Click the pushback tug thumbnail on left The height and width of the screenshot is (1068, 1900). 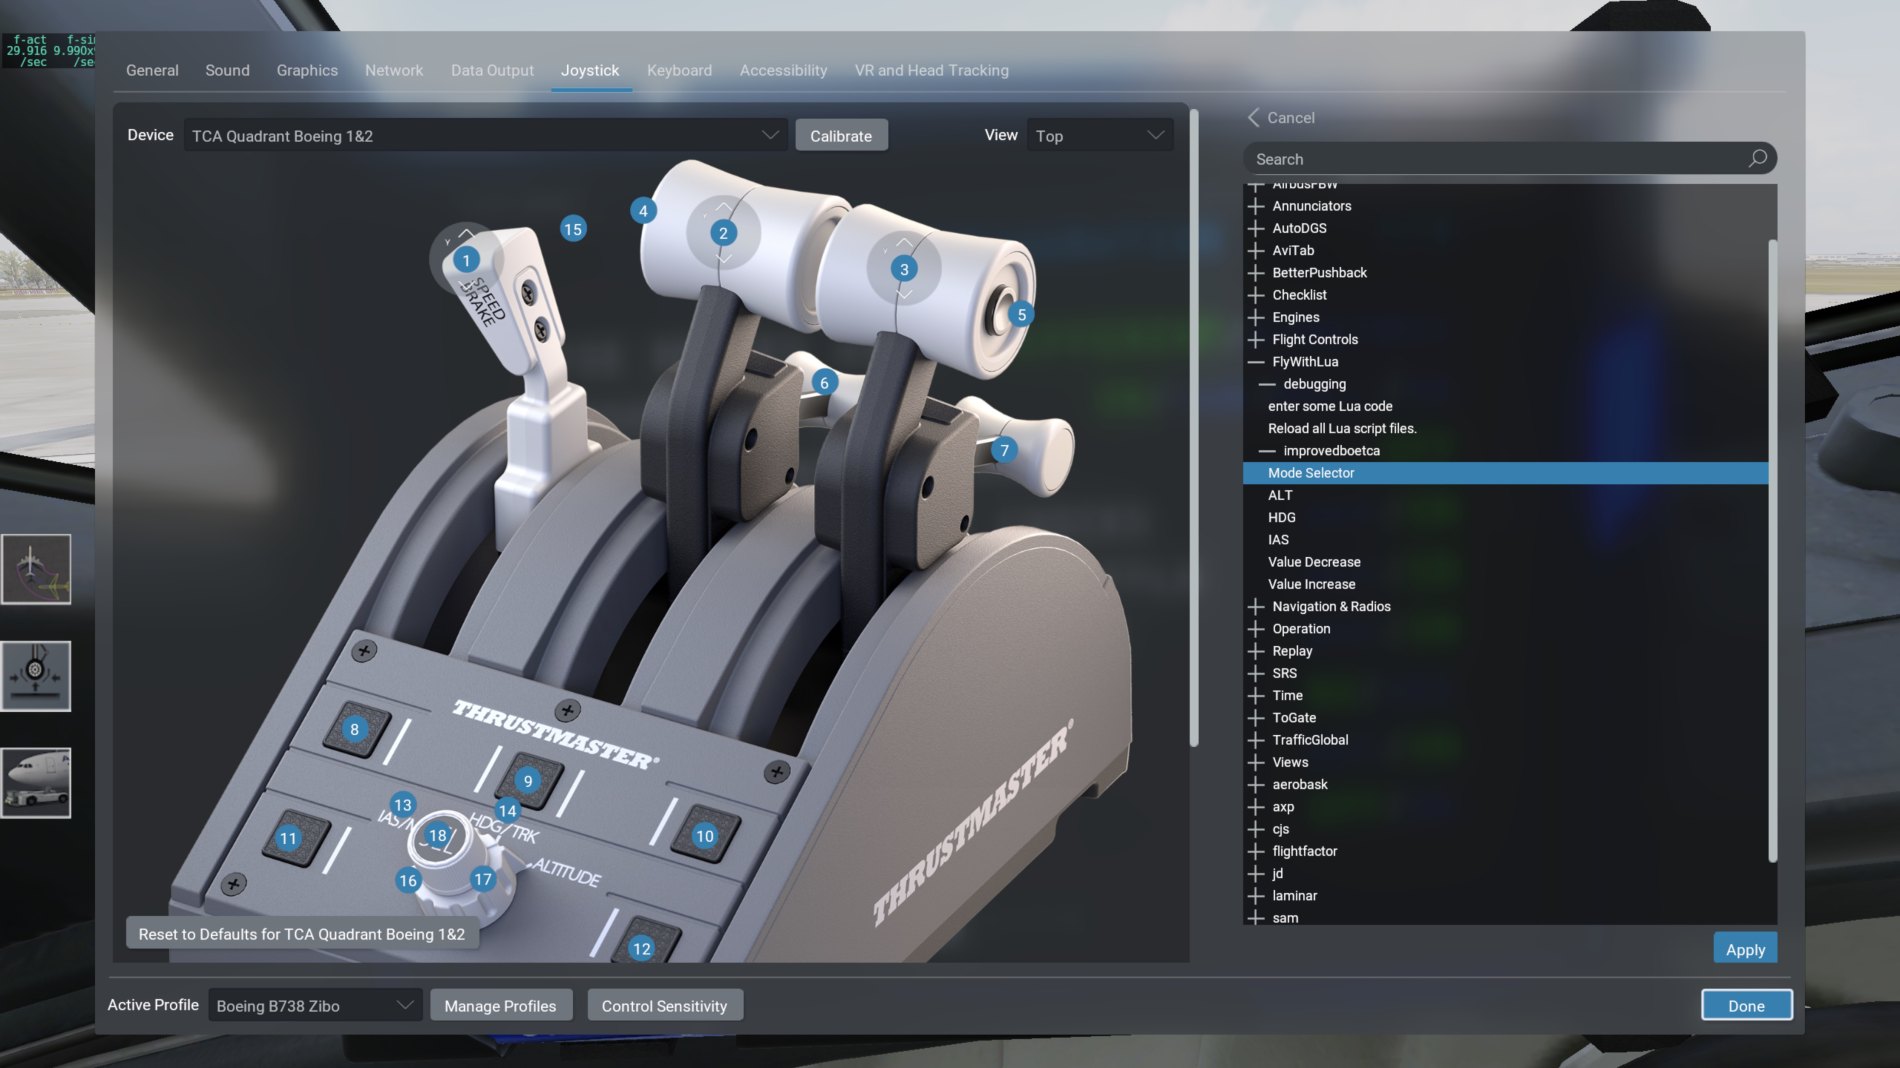36,783
